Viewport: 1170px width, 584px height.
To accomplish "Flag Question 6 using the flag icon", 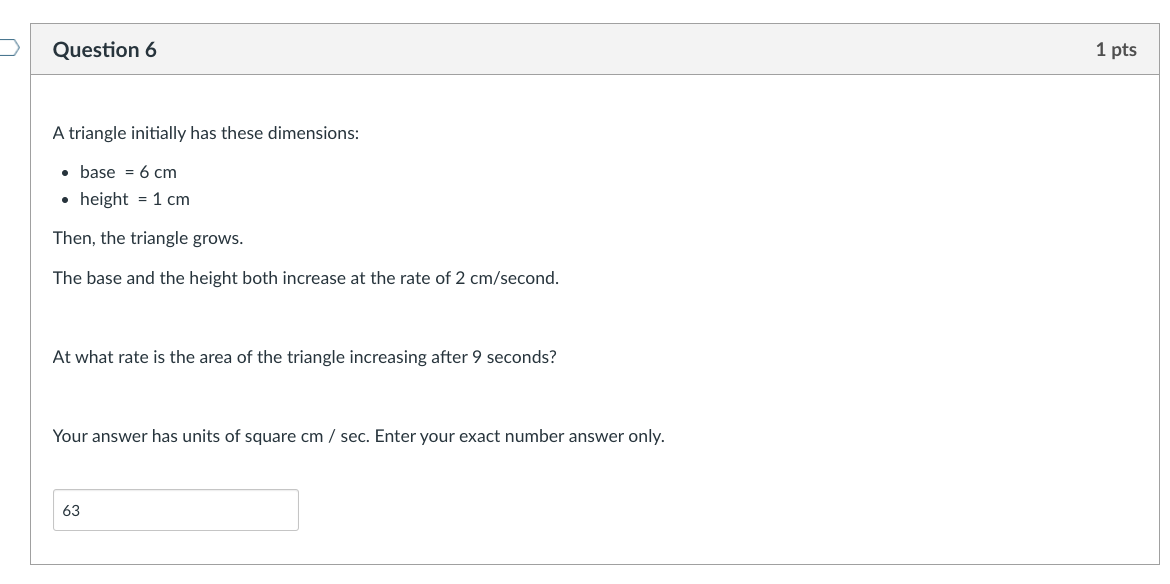I will coord(8,47).
